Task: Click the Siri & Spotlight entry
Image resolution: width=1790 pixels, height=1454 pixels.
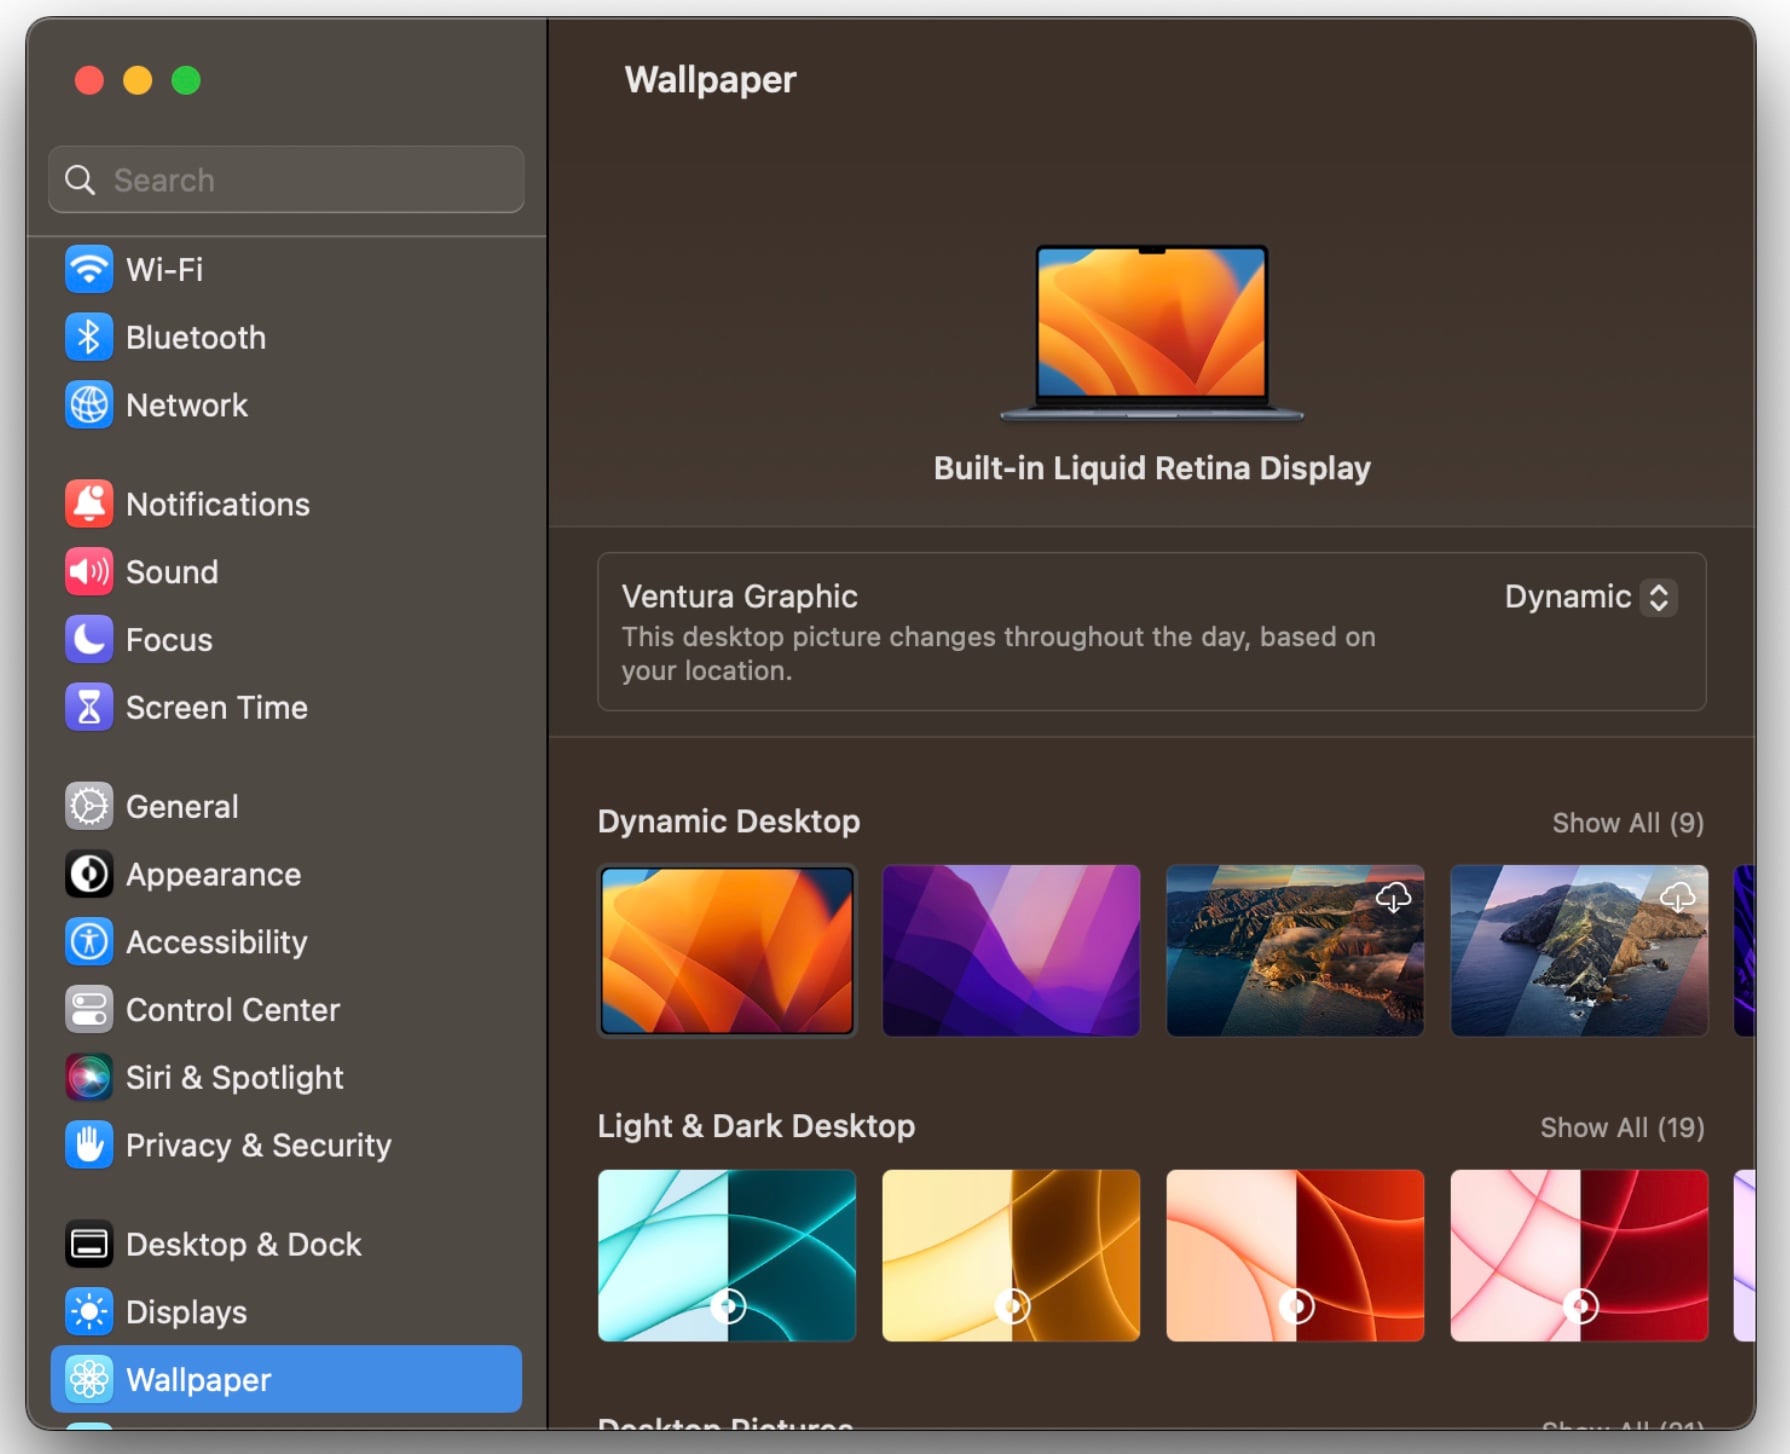Action: [x=286, y=1077]
